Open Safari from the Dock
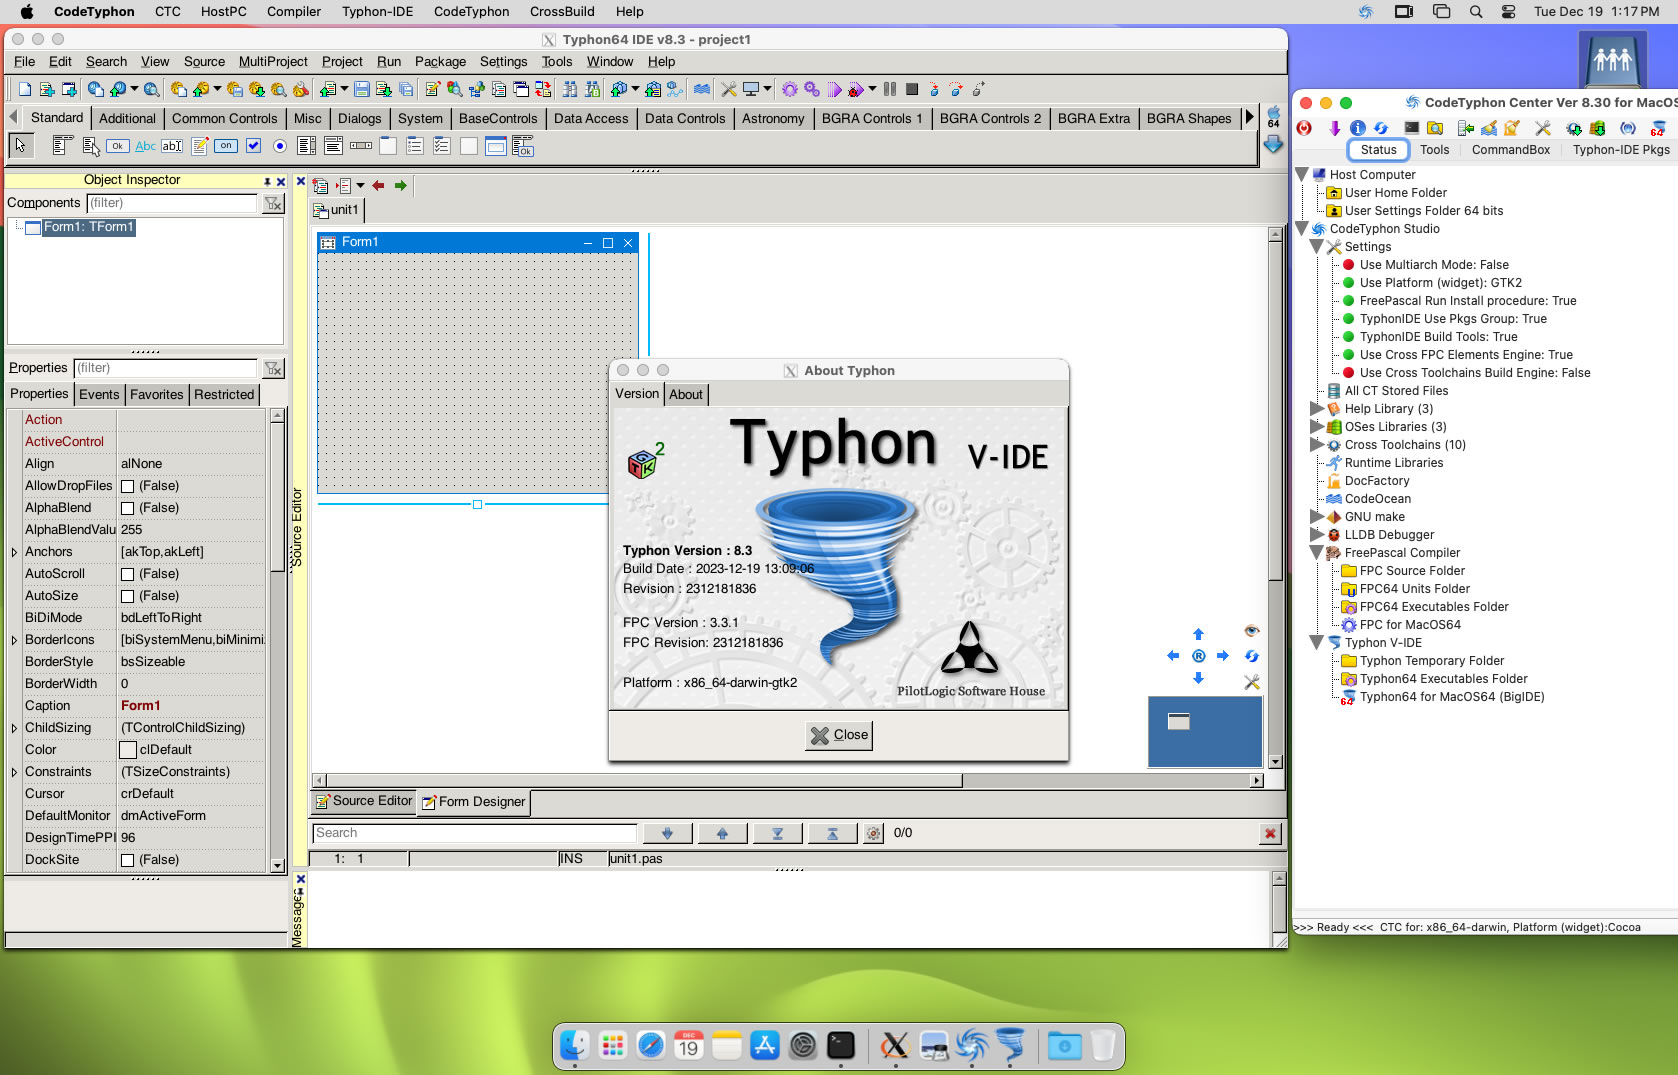1678x1075 pixels. (651, 1046)
